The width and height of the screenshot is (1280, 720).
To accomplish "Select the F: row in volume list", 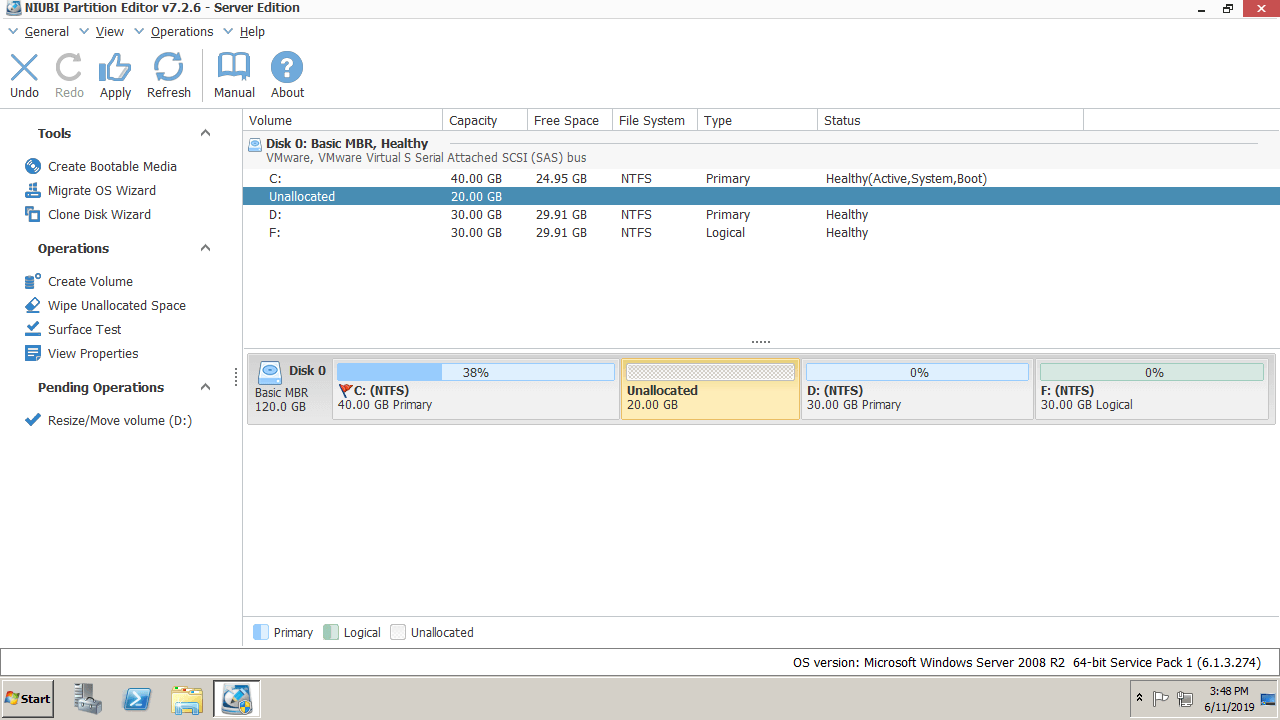I will click(x=275, y=233).
